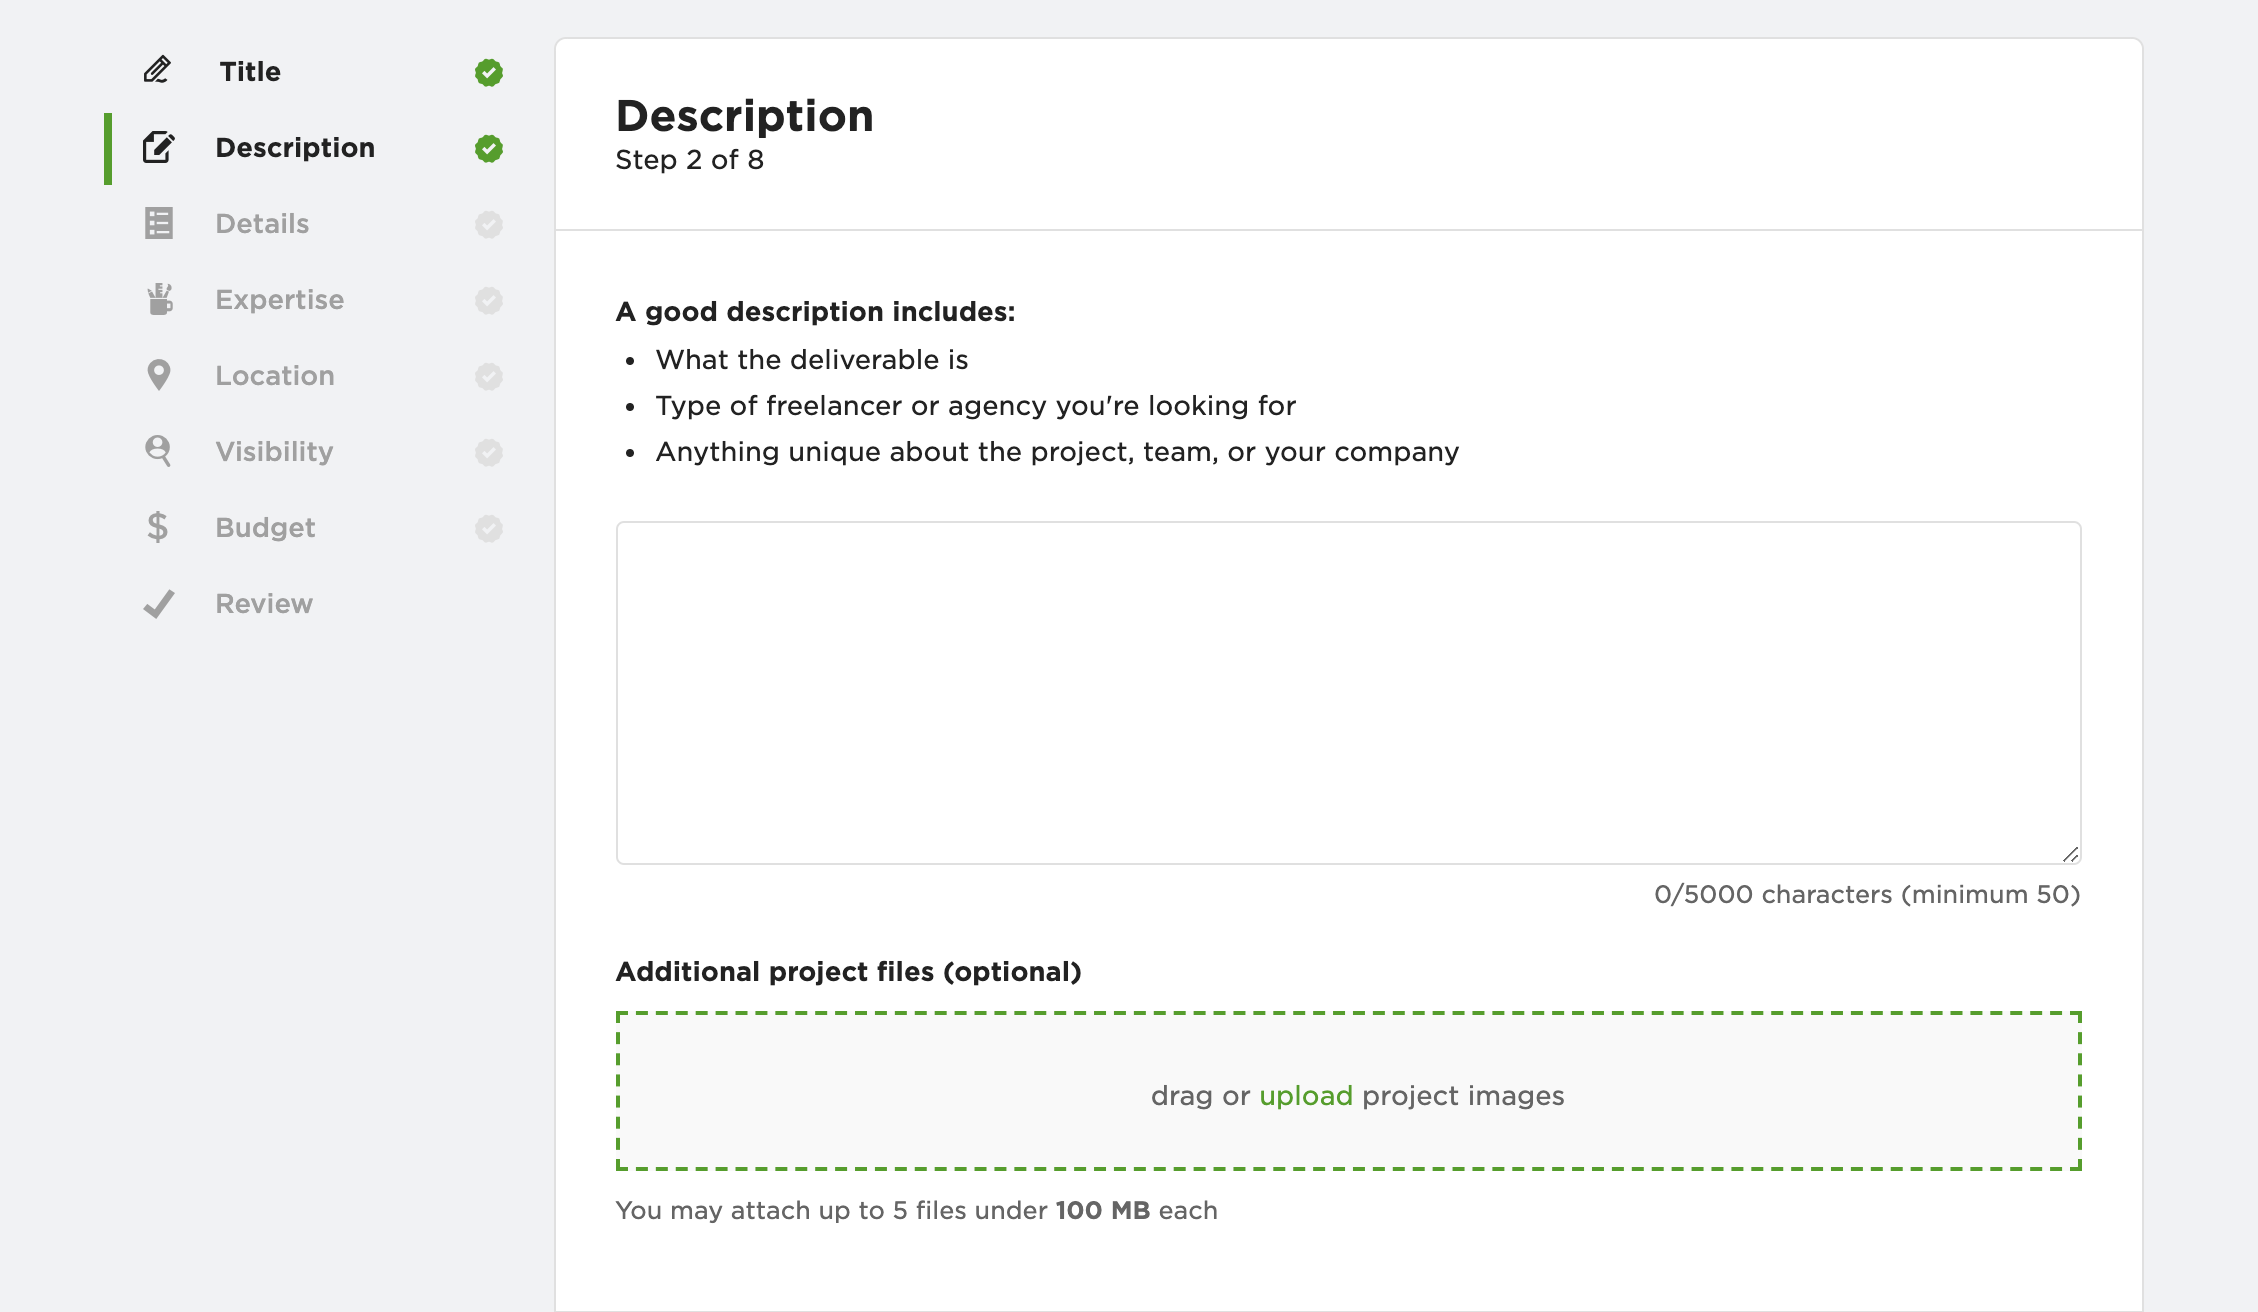
Task: Switch to the Visibility step
Action: [x=274, y=452]
